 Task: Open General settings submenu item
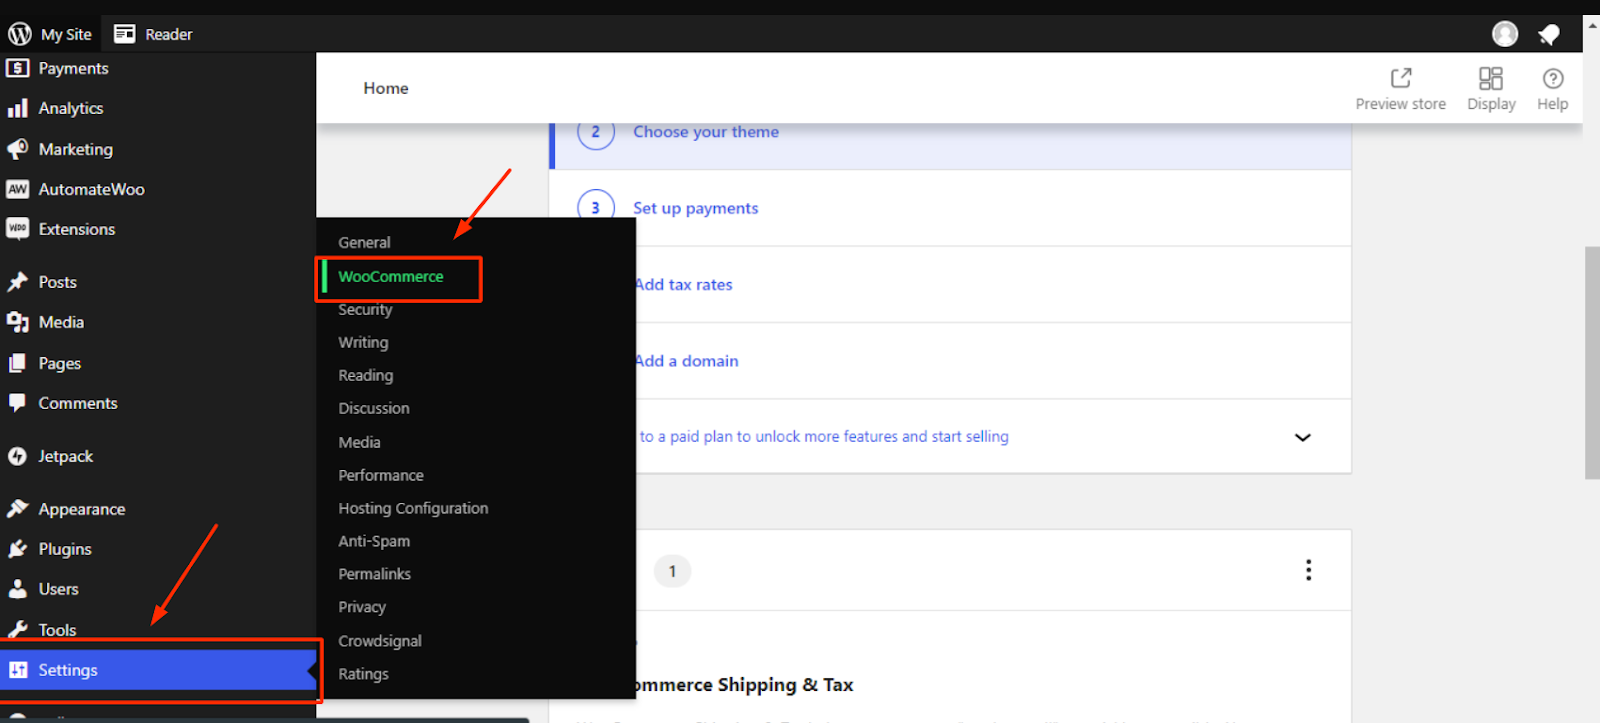(364, 242)
